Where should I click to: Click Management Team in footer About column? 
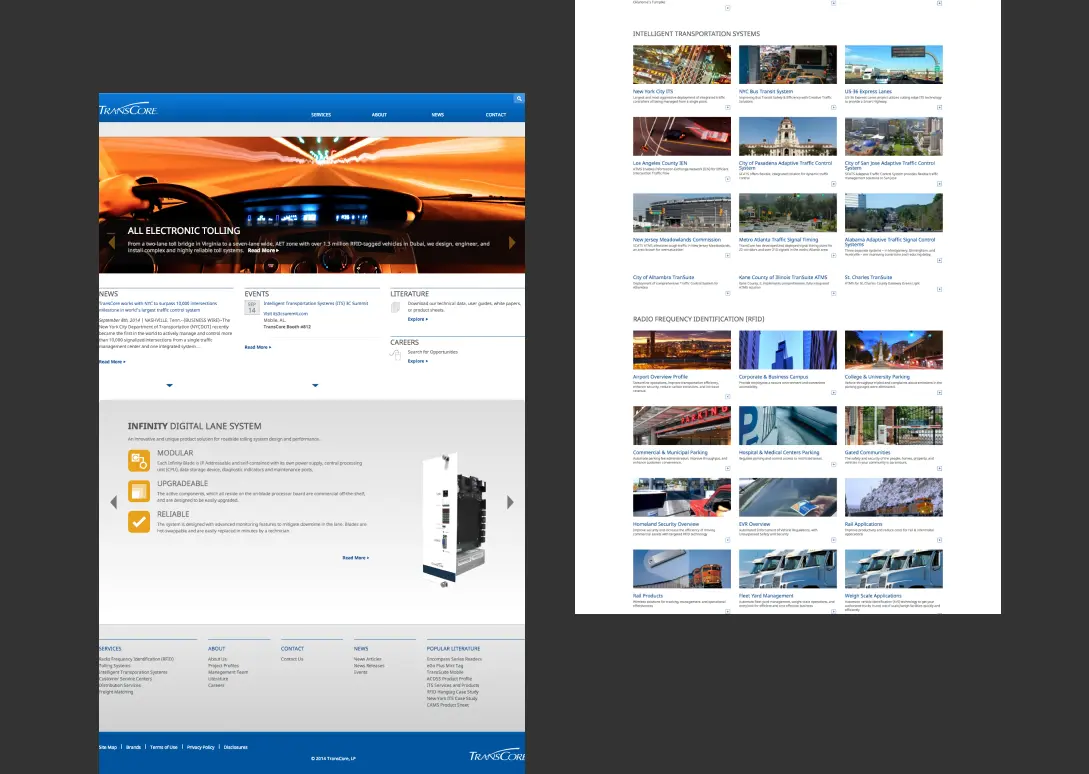(x=228, y=673)
